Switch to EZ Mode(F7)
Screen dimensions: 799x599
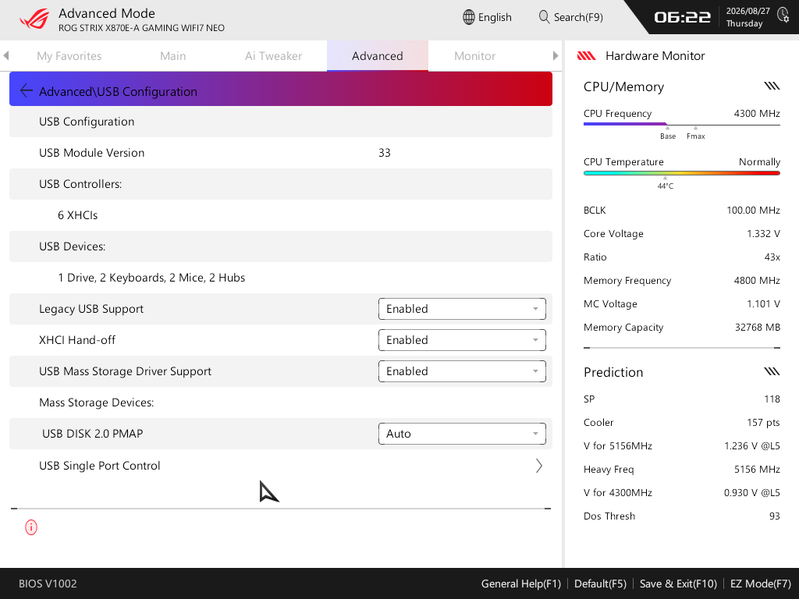(760, 584)
